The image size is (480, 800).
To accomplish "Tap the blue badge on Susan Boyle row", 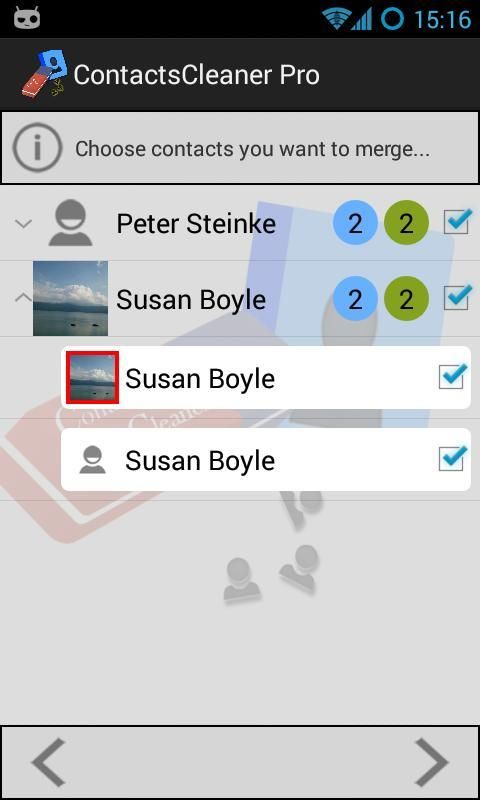I will (355, 298).
